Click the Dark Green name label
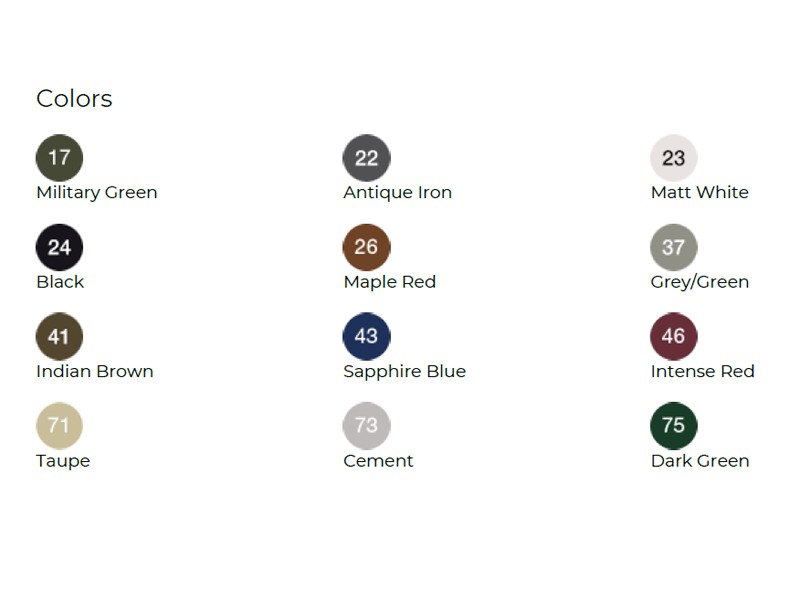The height and width of the screenshot is (600, 800). (x=699, y=461)
